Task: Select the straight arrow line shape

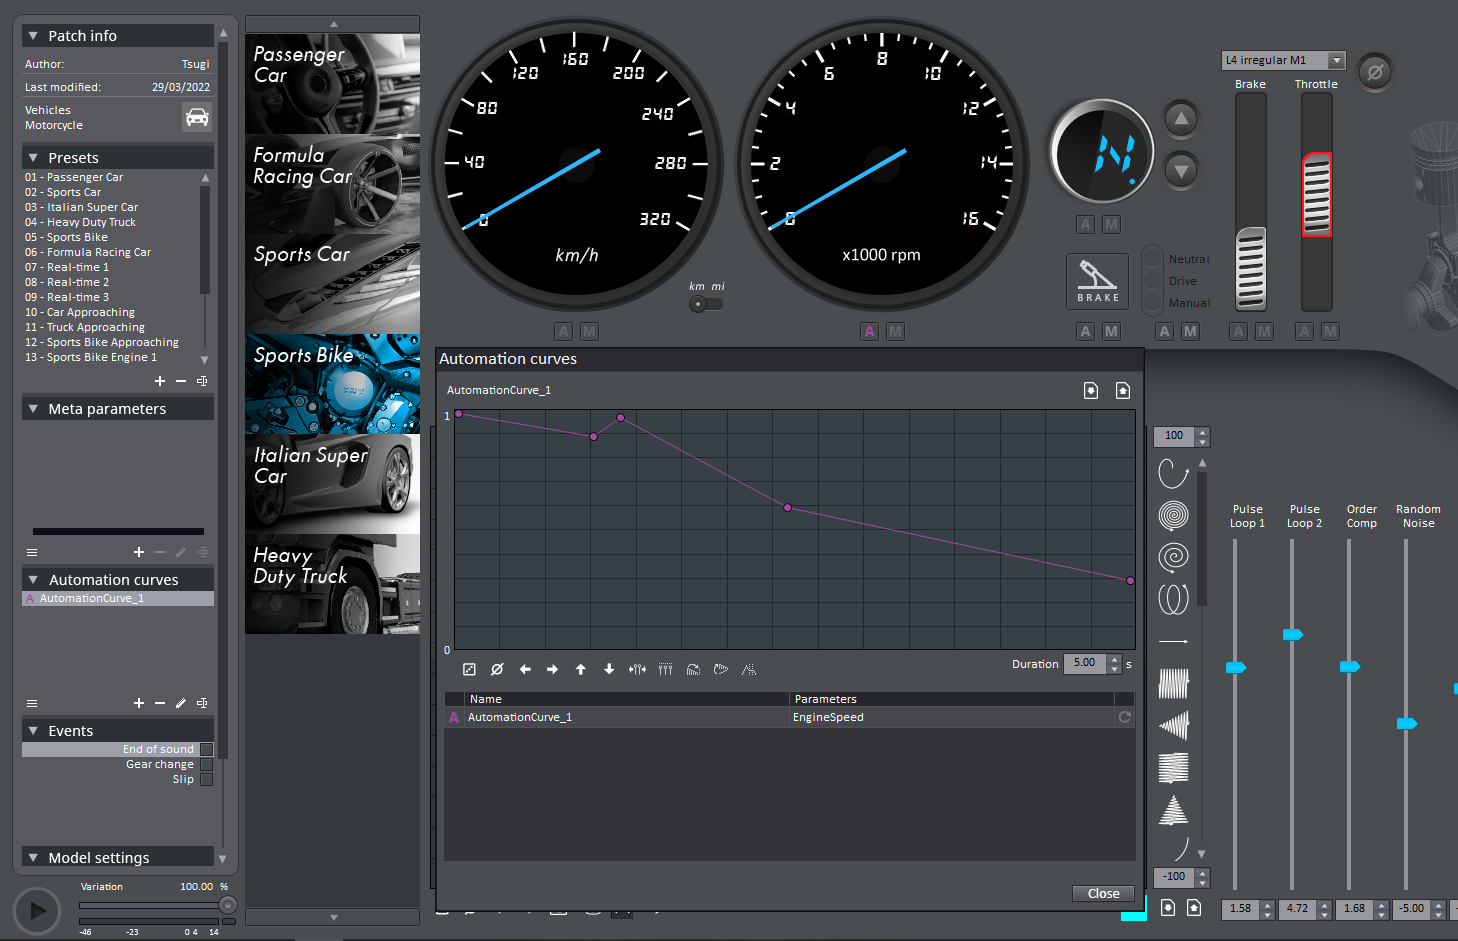Action: [1173, 641]
